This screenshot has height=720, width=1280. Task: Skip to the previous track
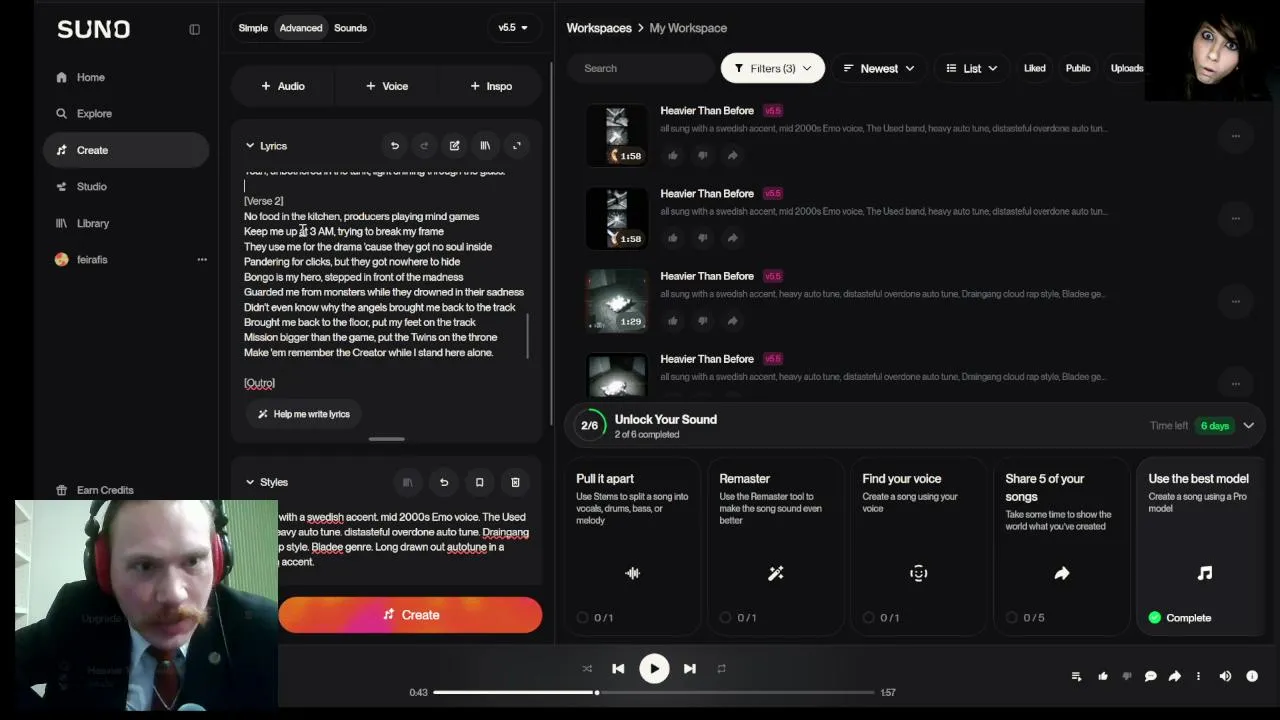618,669
